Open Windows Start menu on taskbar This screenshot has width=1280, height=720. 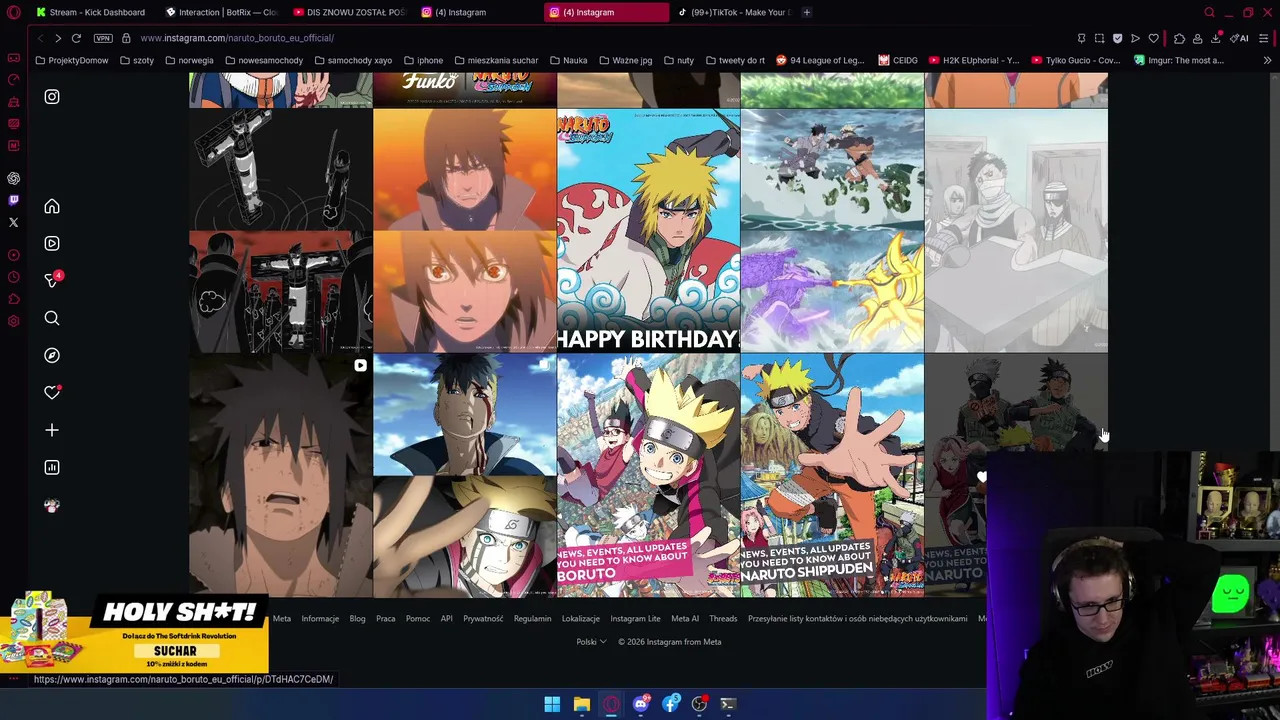[552, 705]
